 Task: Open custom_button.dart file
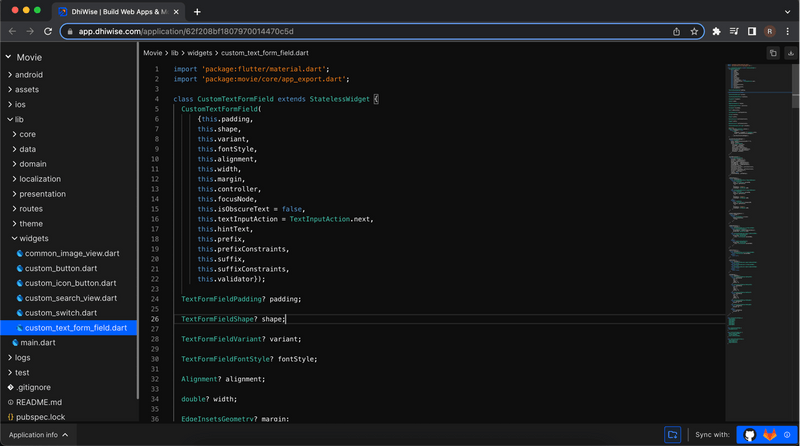click(x=60, y=268)
